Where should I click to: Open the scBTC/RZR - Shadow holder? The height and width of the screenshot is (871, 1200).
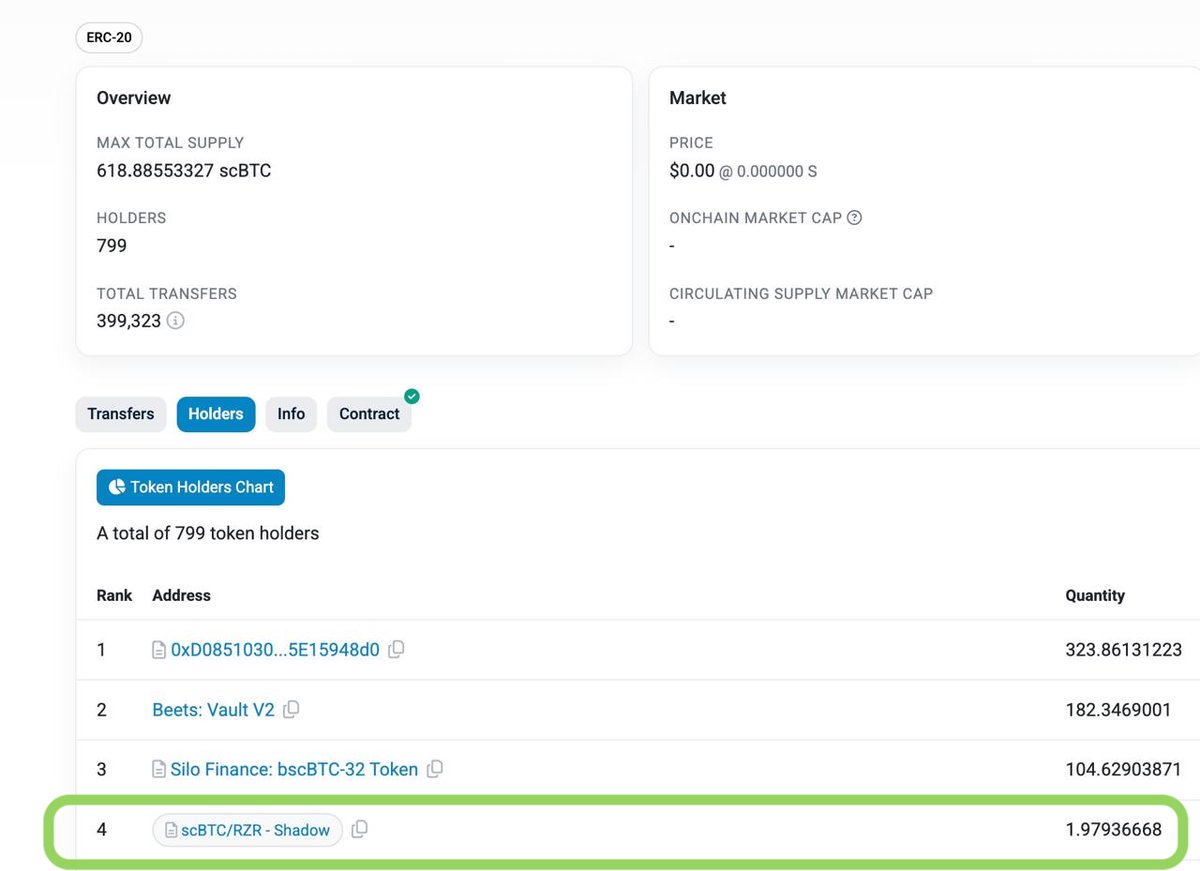click(x=247, y=830)
